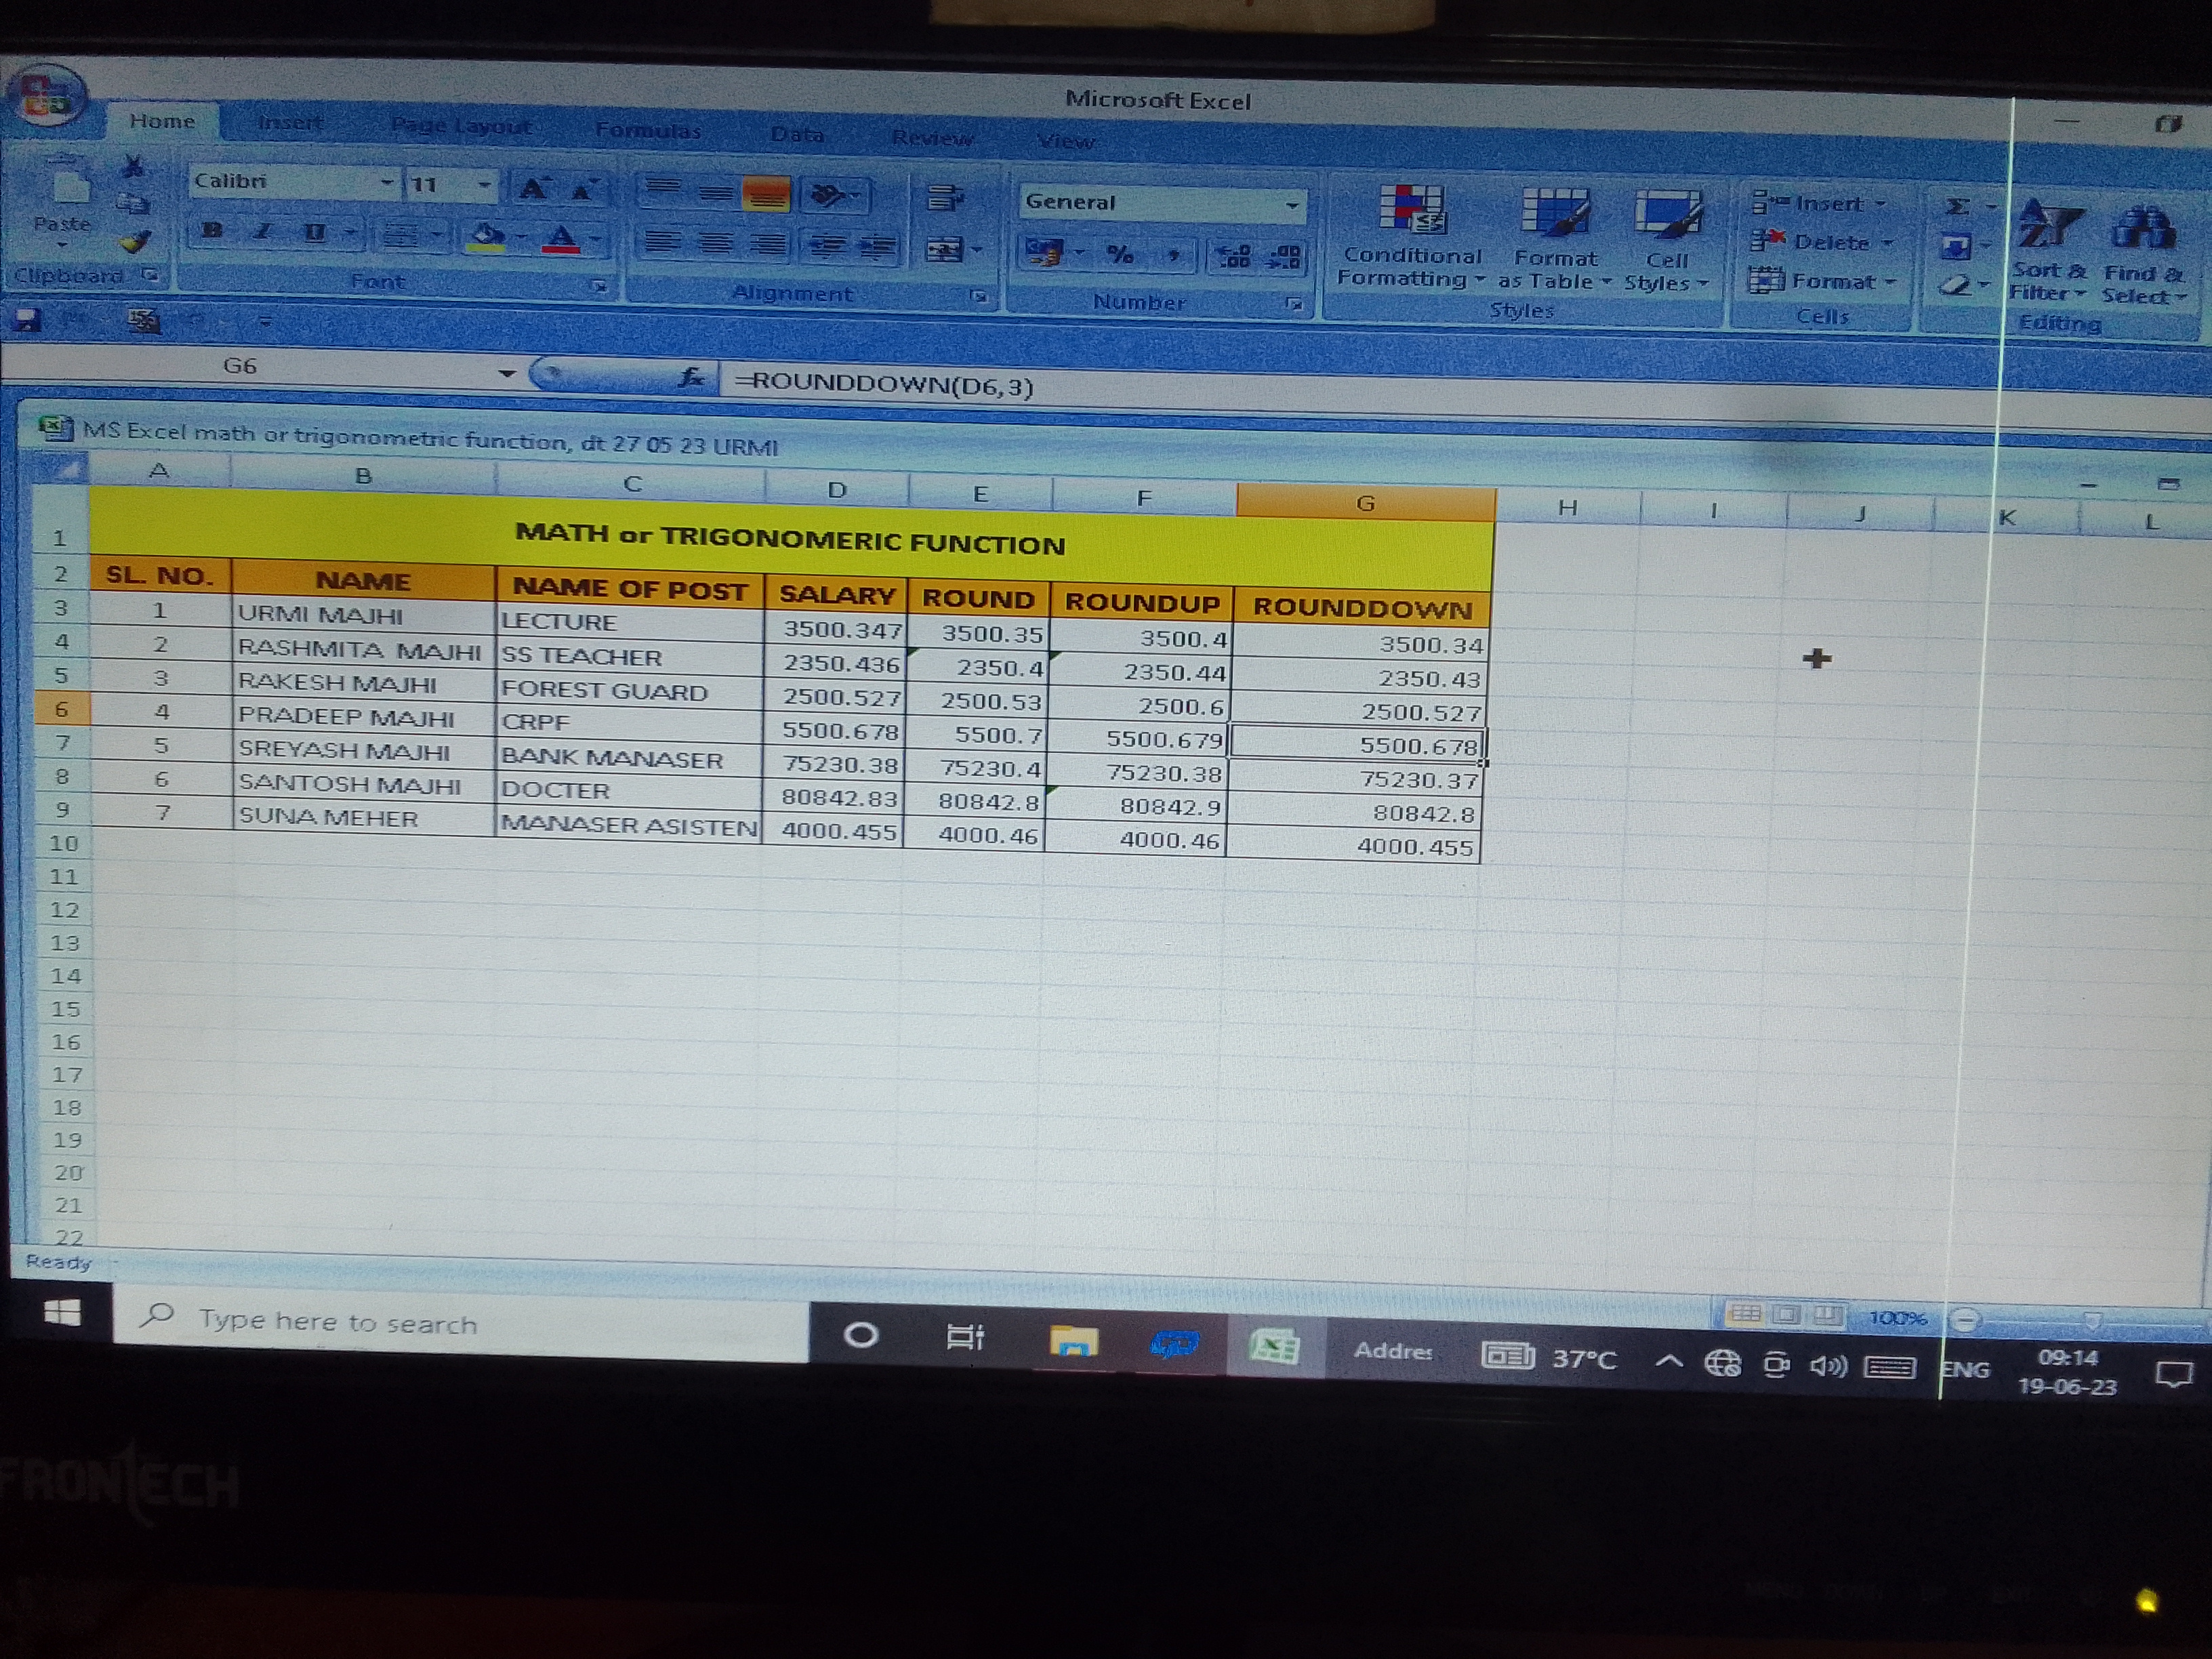Click the Format Painter brush icon

[135, 242]
